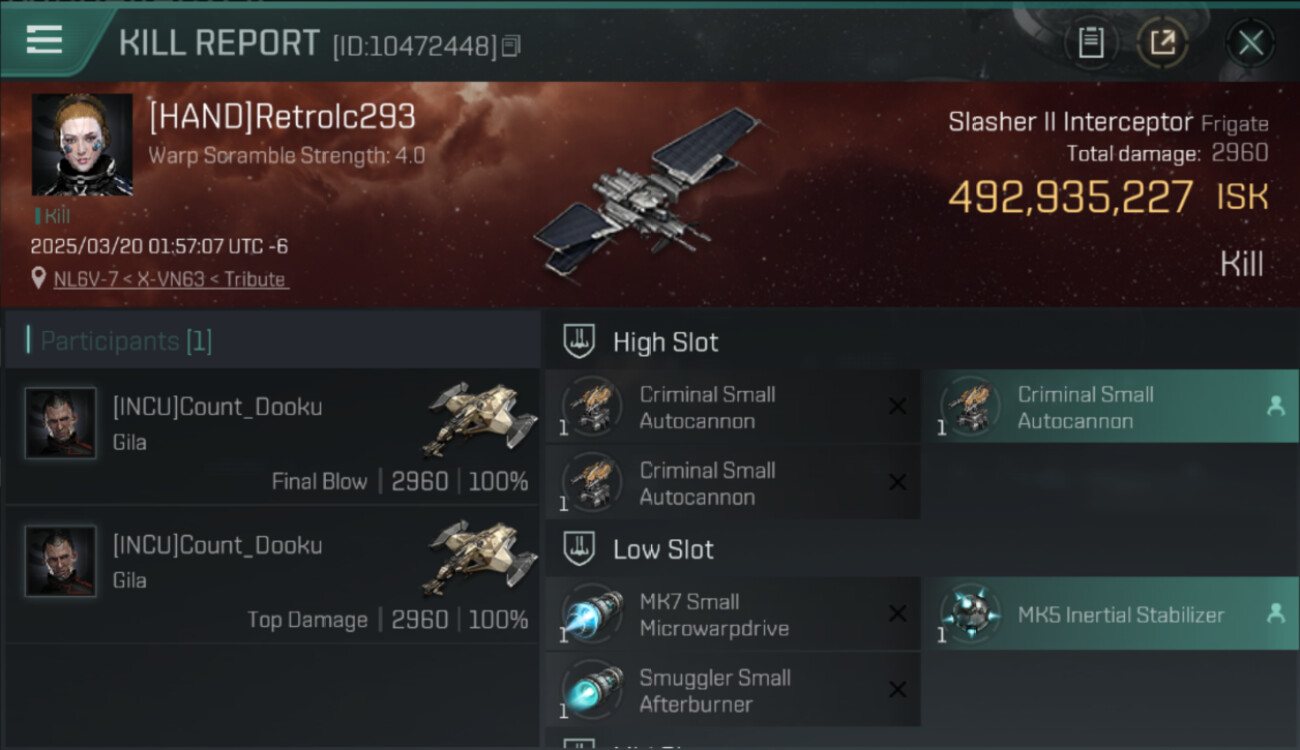Open the NL6V-7 system location link
The image size is (1300, 750).
[171, 279]
